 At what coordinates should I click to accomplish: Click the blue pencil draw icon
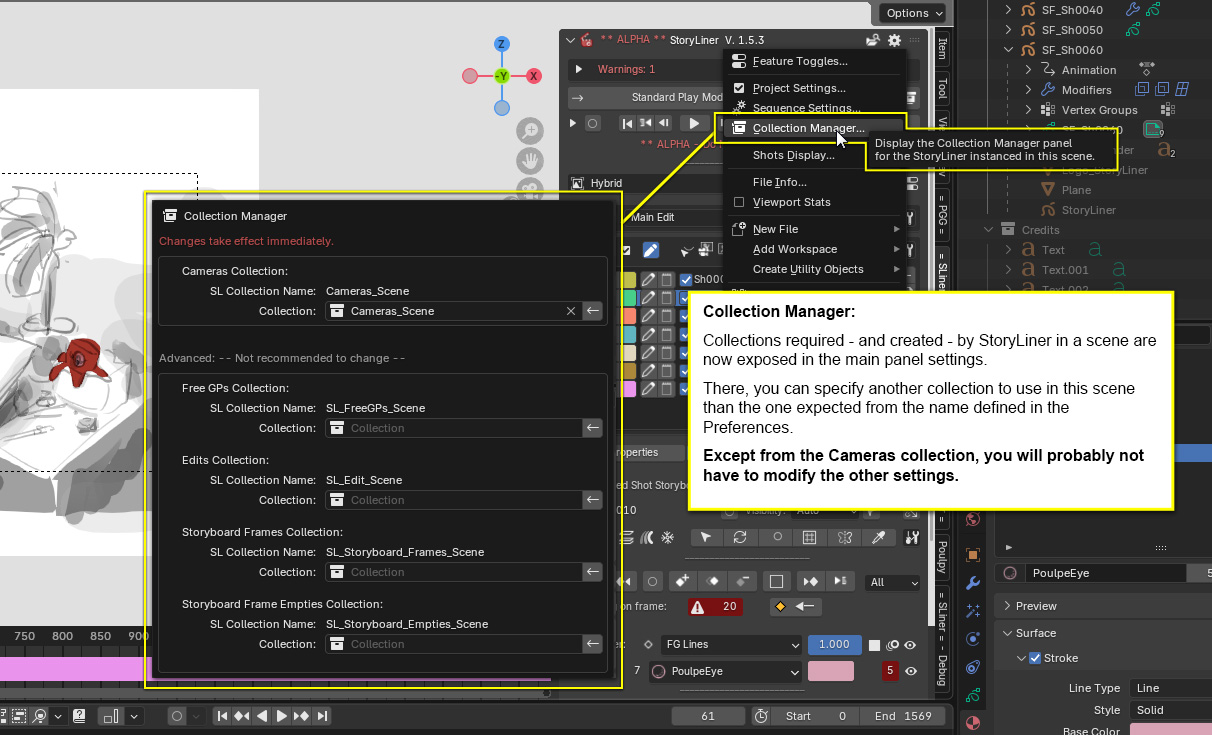point(651,250)
